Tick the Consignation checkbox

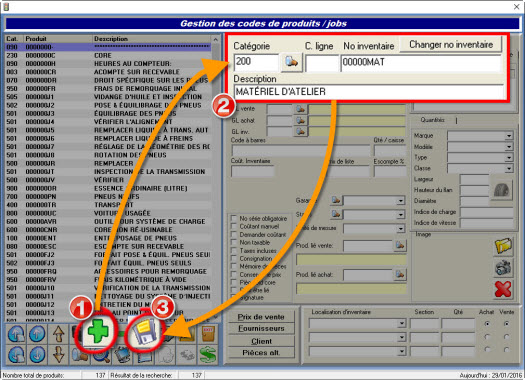tap(234, 258)
